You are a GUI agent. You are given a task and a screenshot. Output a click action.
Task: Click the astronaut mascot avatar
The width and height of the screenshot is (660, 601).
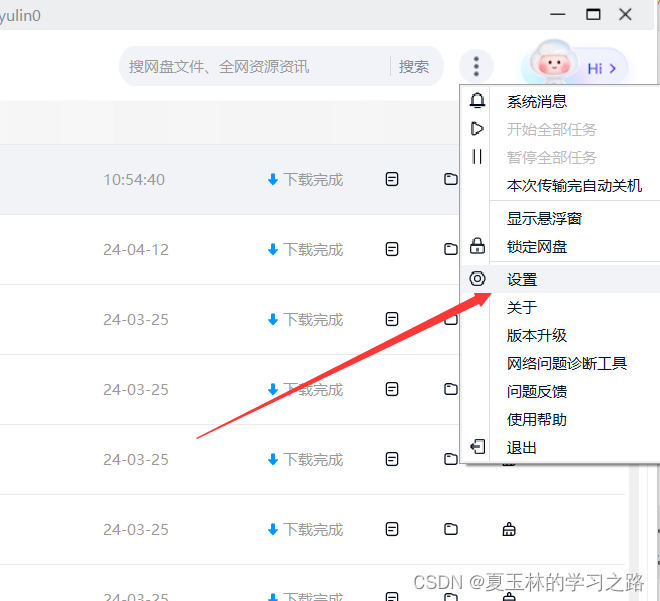(x=552, y=61)
